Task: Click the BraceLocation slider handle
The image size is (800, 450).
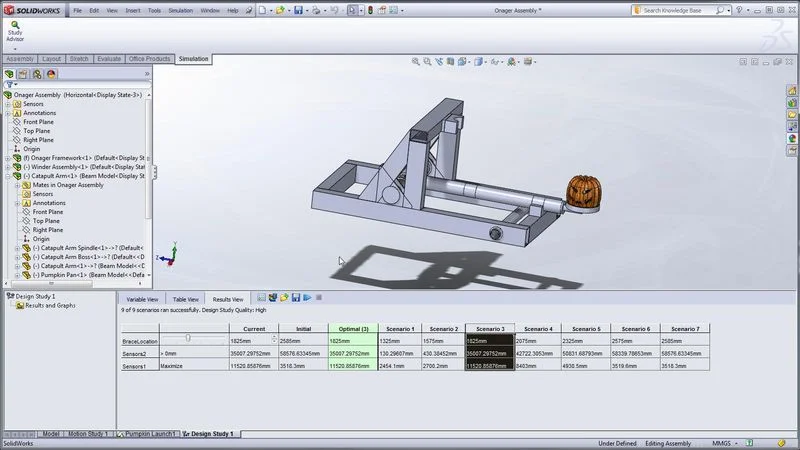Action: tap(188, 340)
